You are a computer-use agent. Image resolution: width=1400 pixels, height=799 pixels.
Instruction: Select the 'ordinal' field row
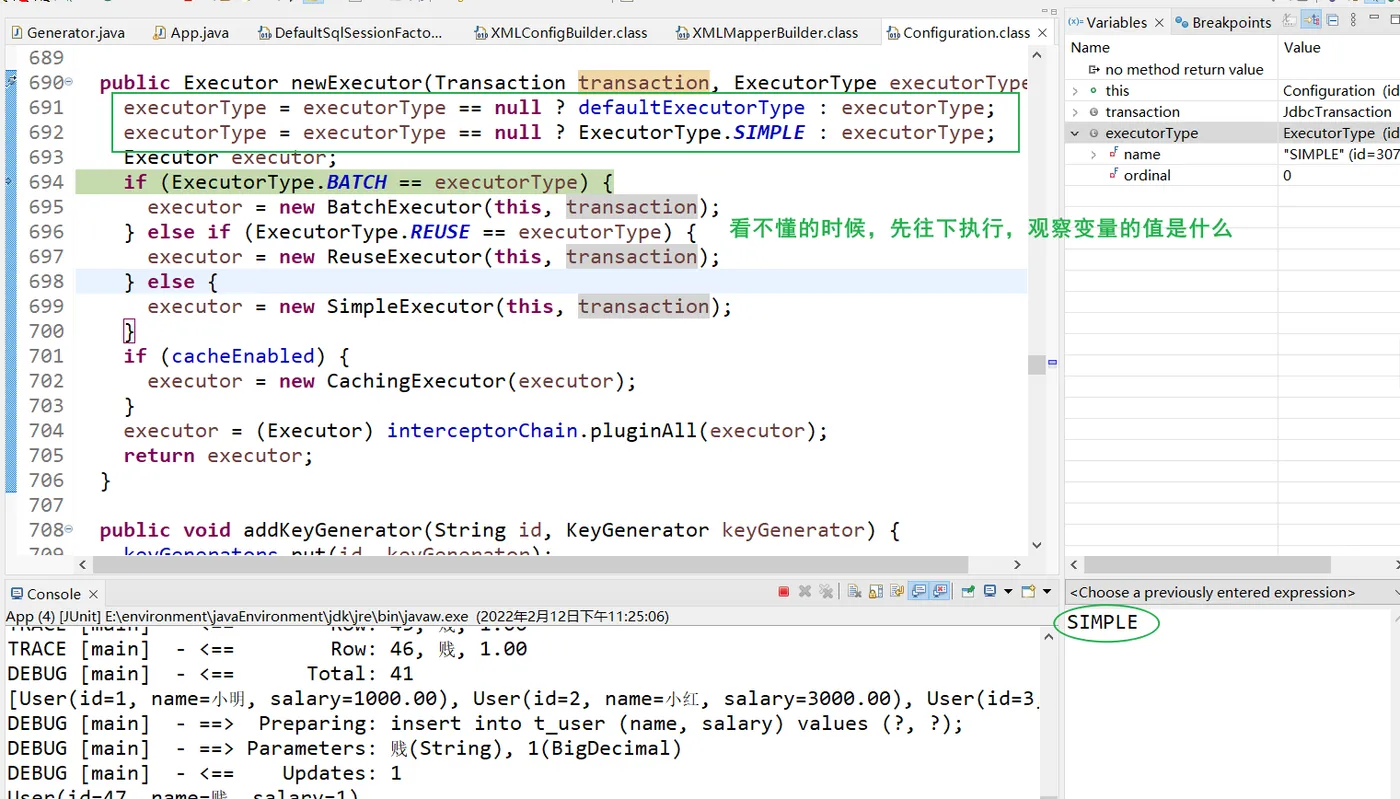[1232, 175]
